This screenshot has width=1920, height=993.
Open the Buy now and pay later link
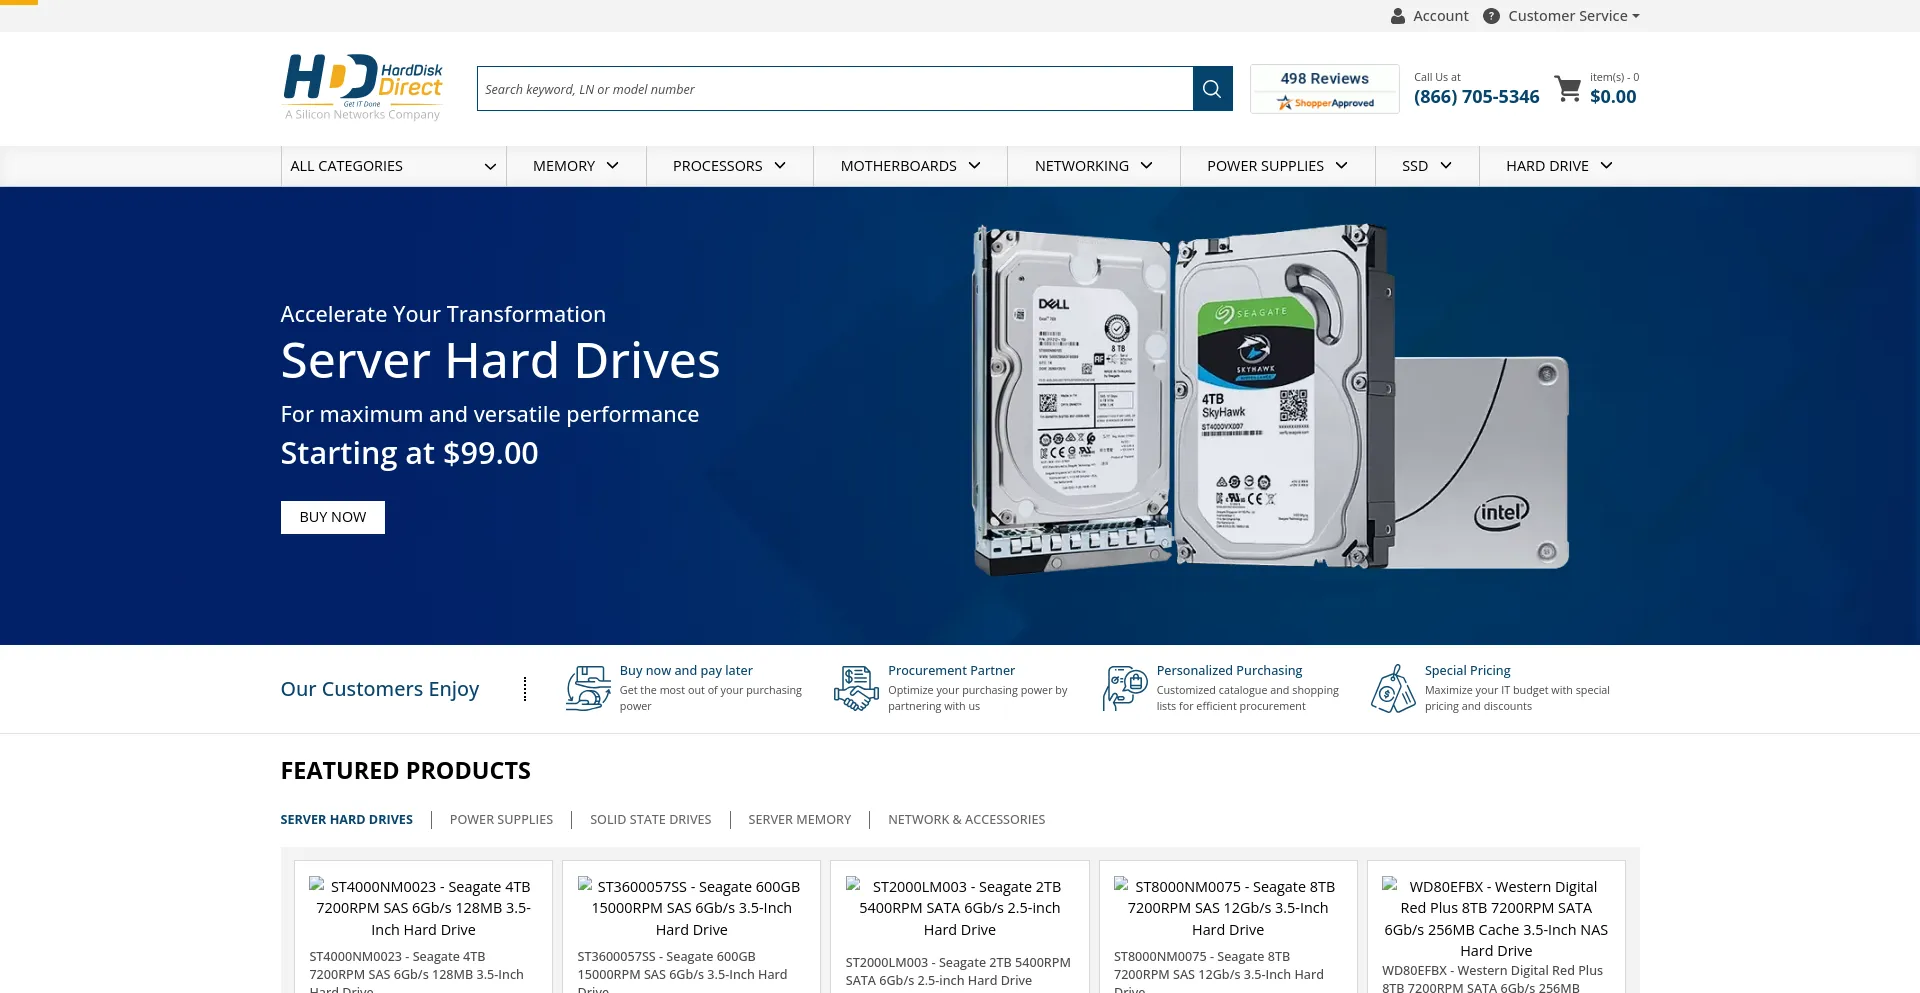(x=686, y=671)
